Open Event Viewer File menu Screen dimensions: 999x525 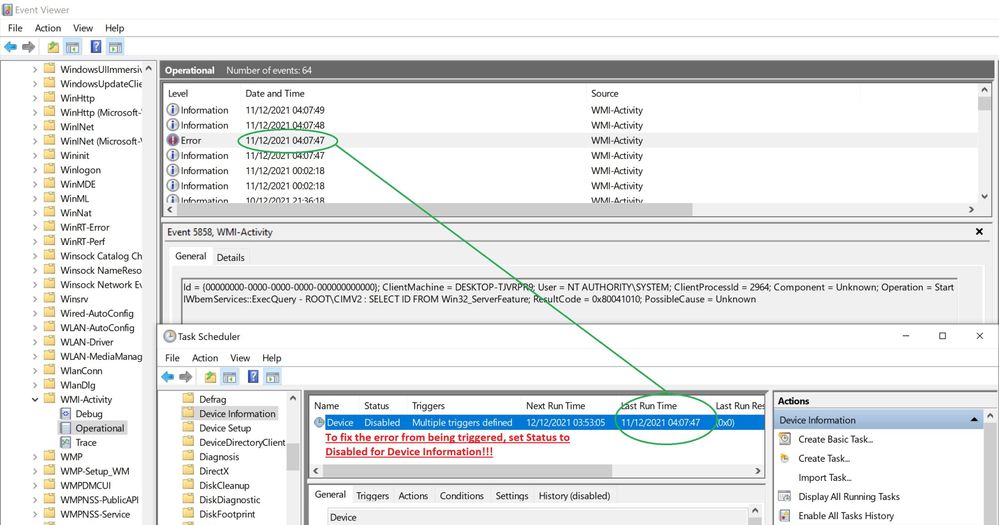point(15,28)
